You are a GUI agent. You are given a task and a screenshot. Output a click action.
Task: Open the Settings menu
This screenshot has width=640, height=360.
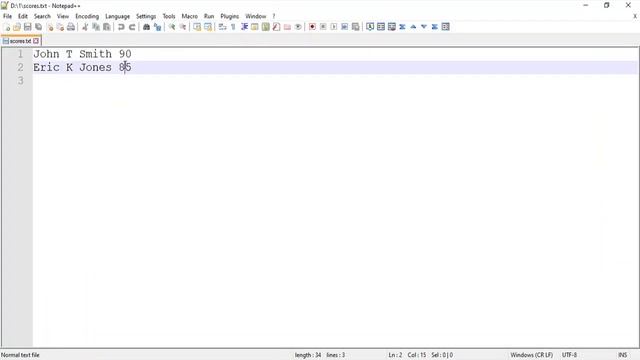[x=146, y=16]
